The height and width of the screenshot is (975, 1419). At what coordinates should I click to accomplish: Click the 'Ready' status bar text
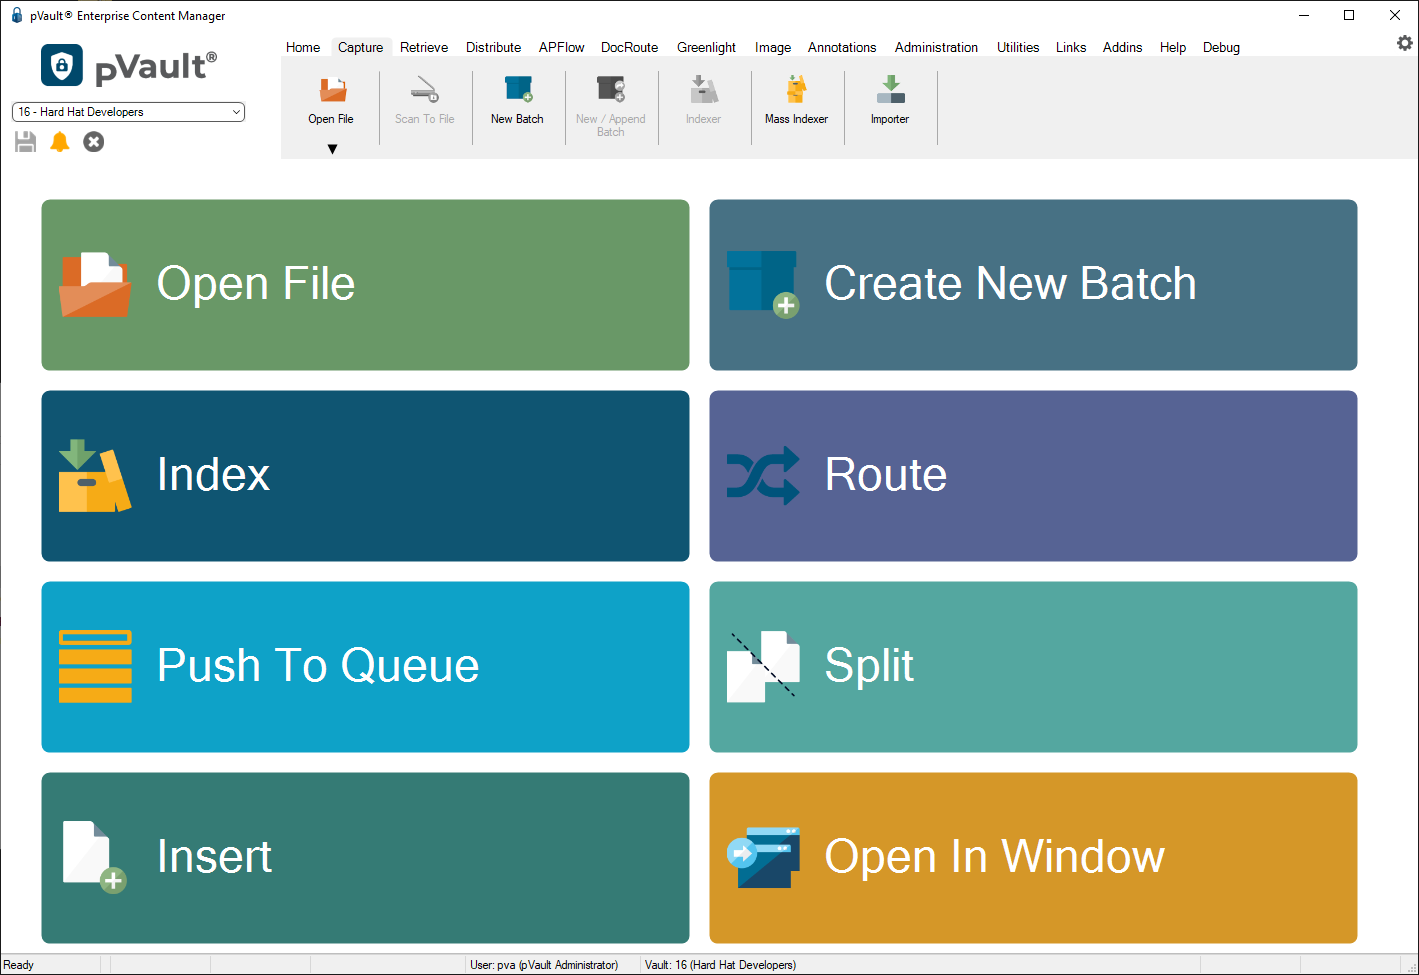19,965
